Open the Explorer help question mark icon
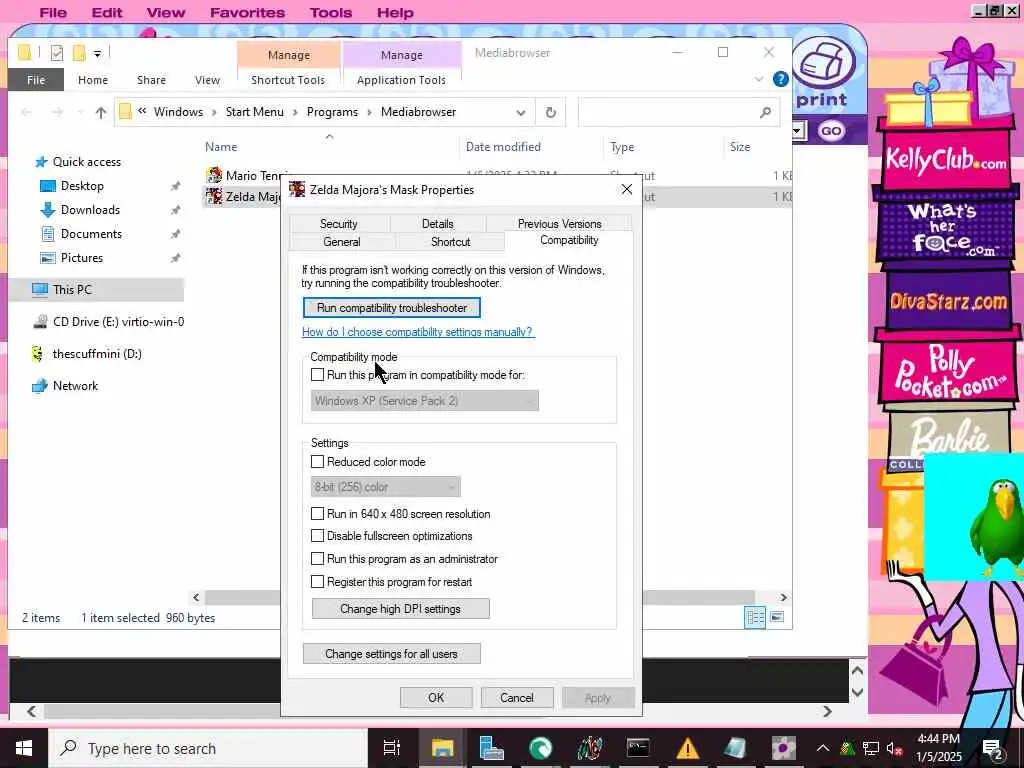Viewport: 1024px width, 768px height. (780, 80)
